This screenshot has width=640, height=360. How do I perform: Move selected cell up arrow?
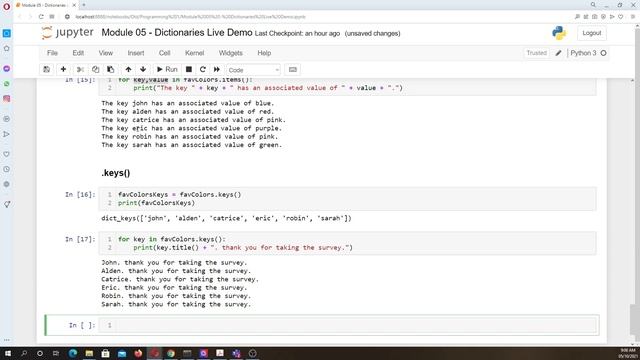click(128, 69)
